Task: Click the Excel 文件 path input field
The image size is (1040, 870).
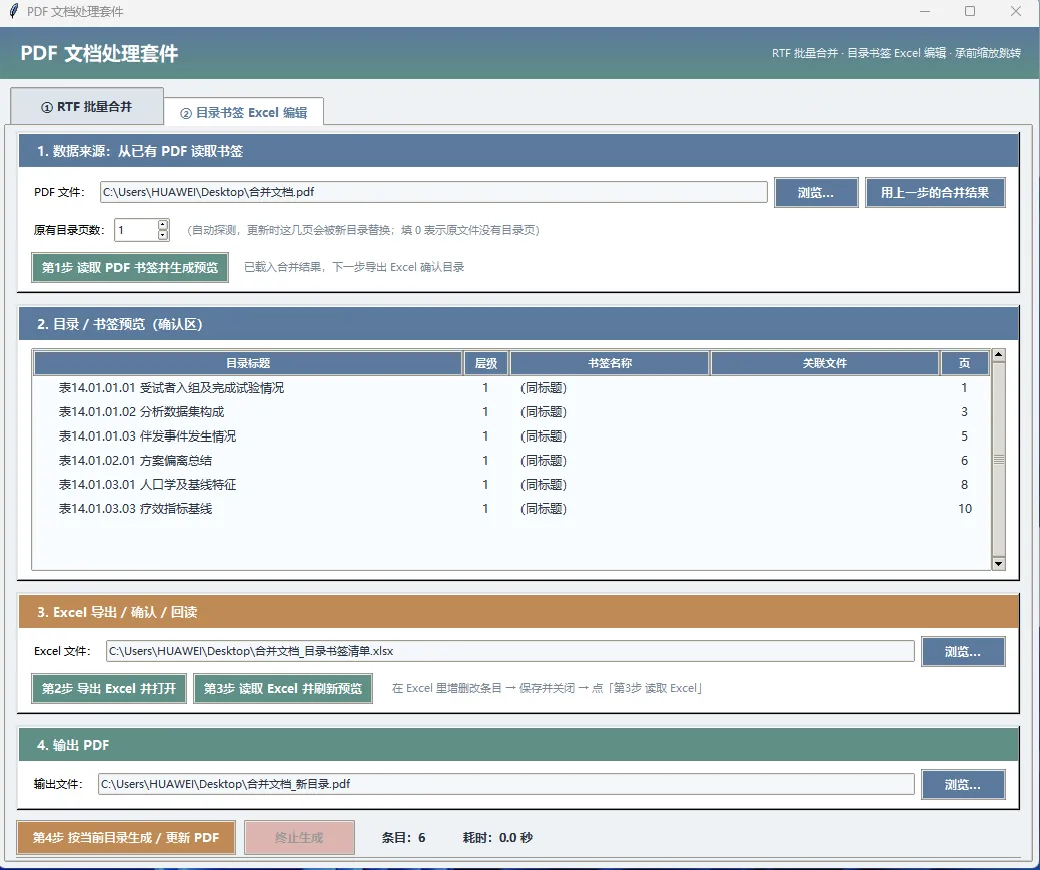Action: coord(510,651)
